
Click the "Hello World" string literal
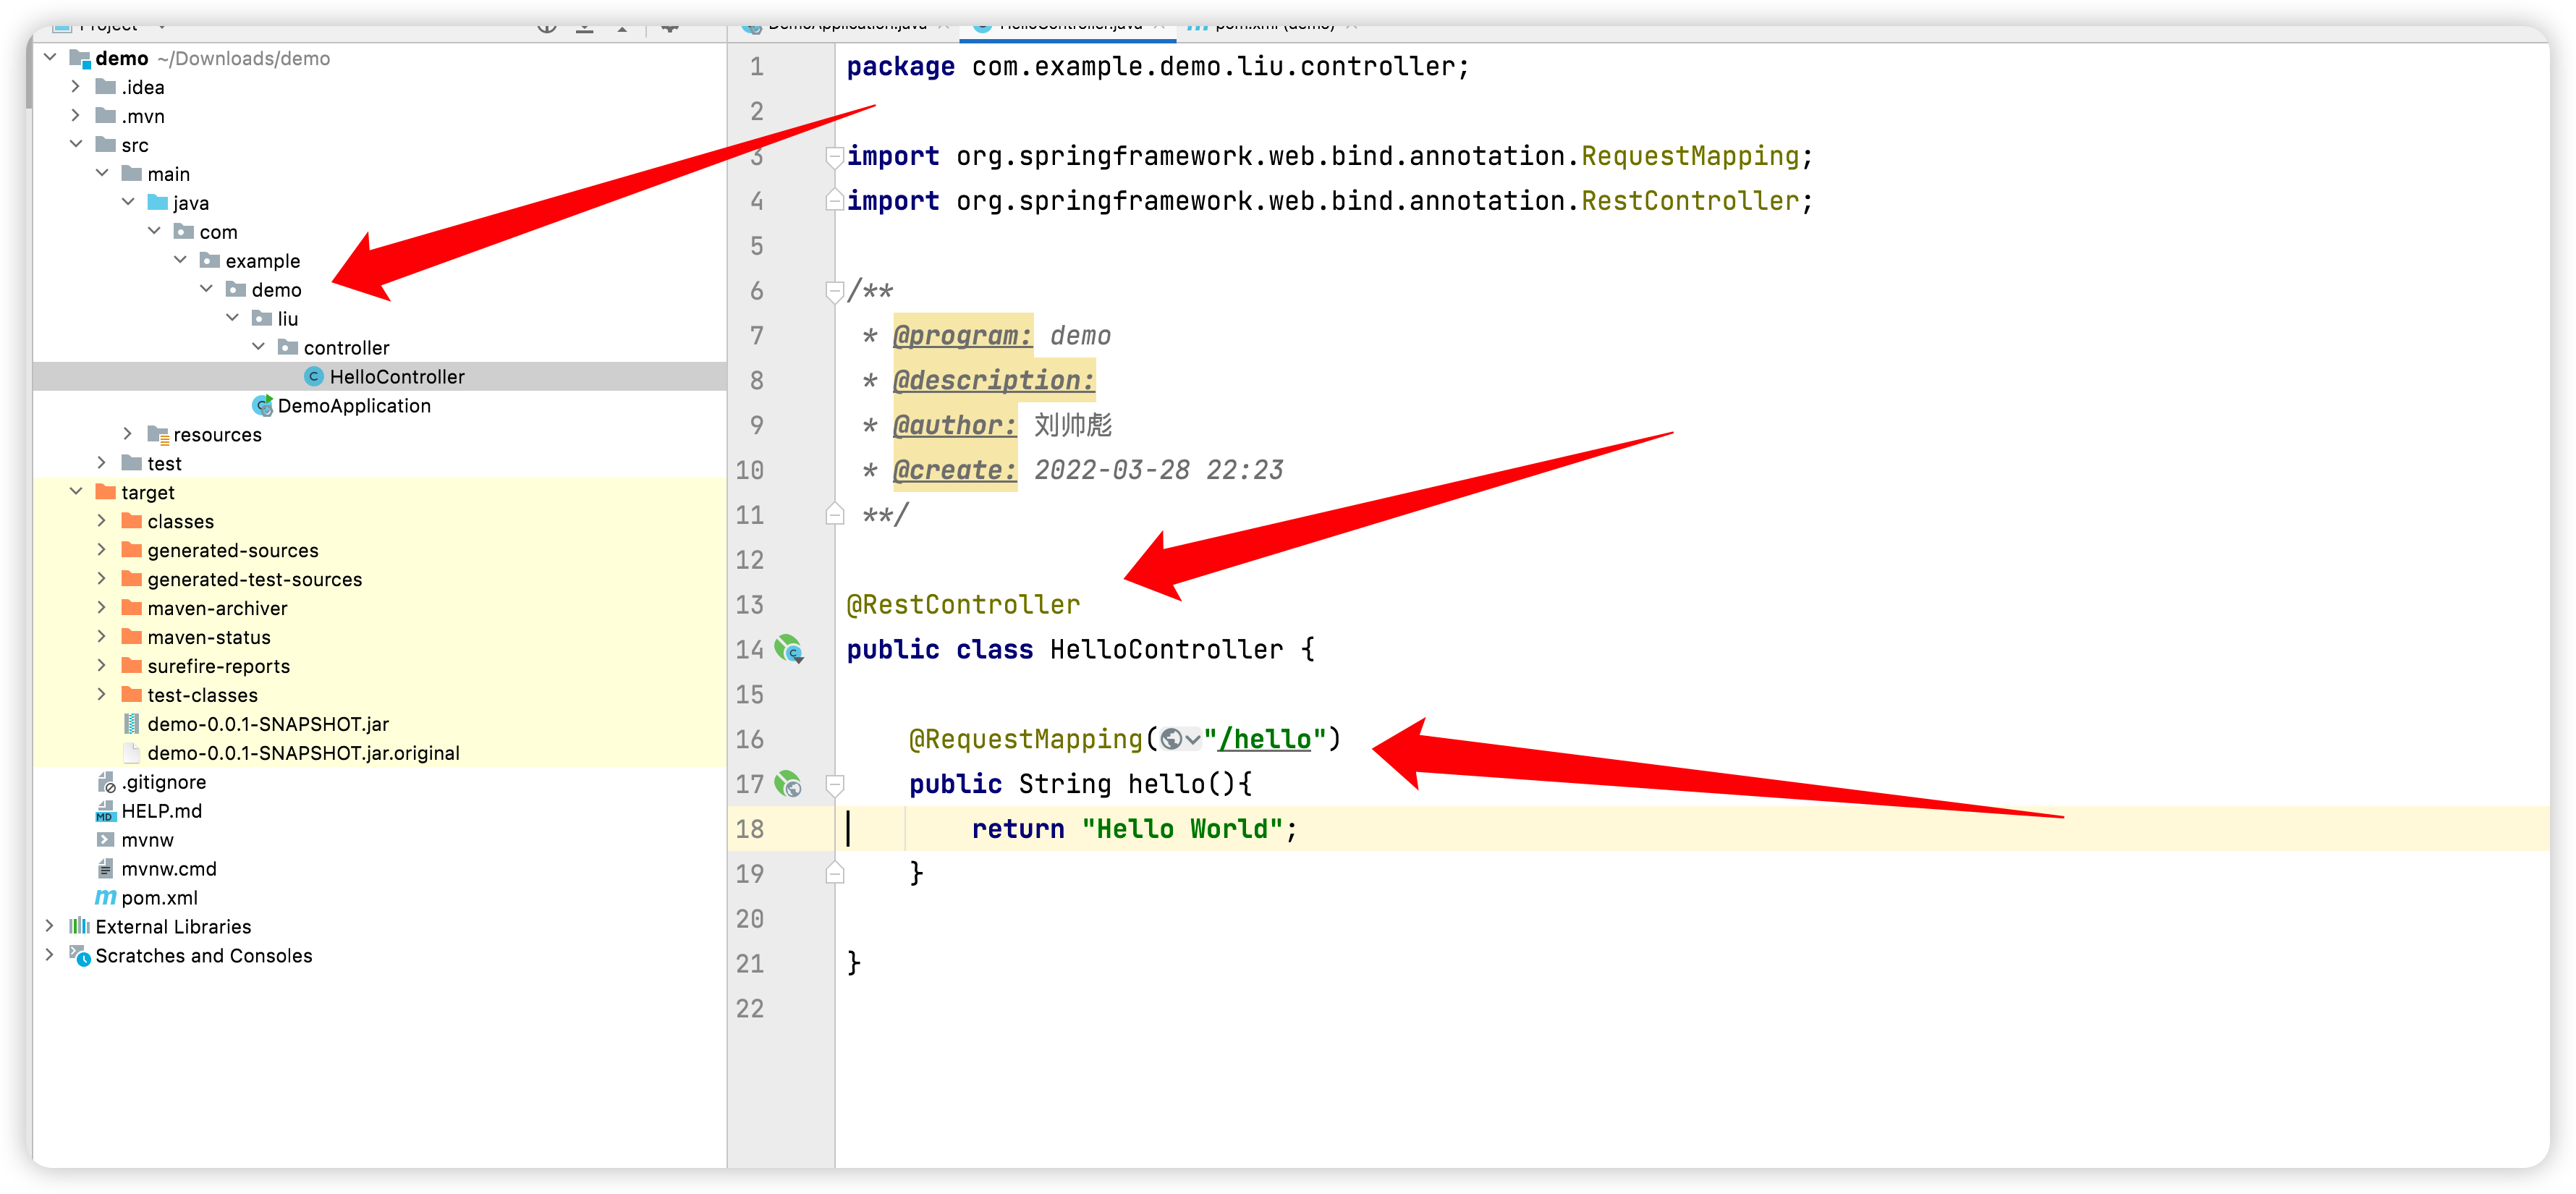click(x=1182, y=830)
